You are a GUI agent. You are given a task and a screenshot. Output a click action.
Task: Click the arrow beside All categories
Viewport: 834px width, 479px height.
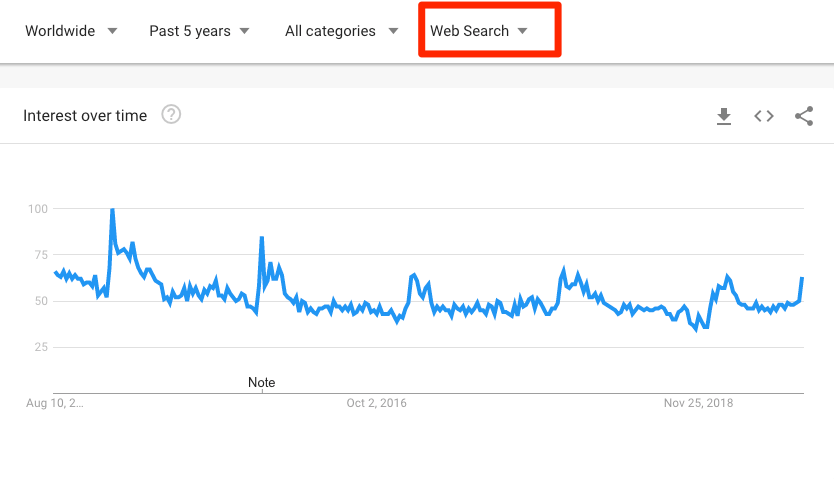393,31
